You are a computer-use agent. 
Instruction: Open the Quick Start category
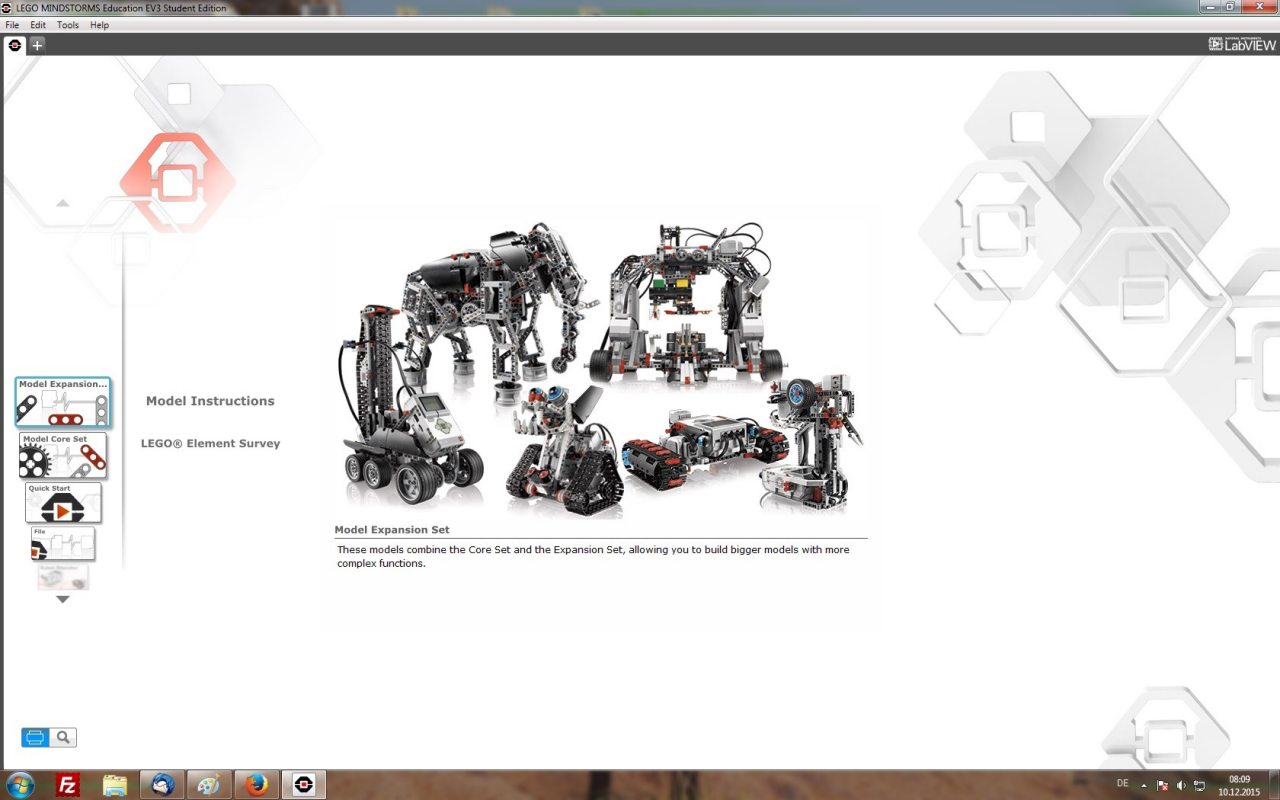click(63, 503)
